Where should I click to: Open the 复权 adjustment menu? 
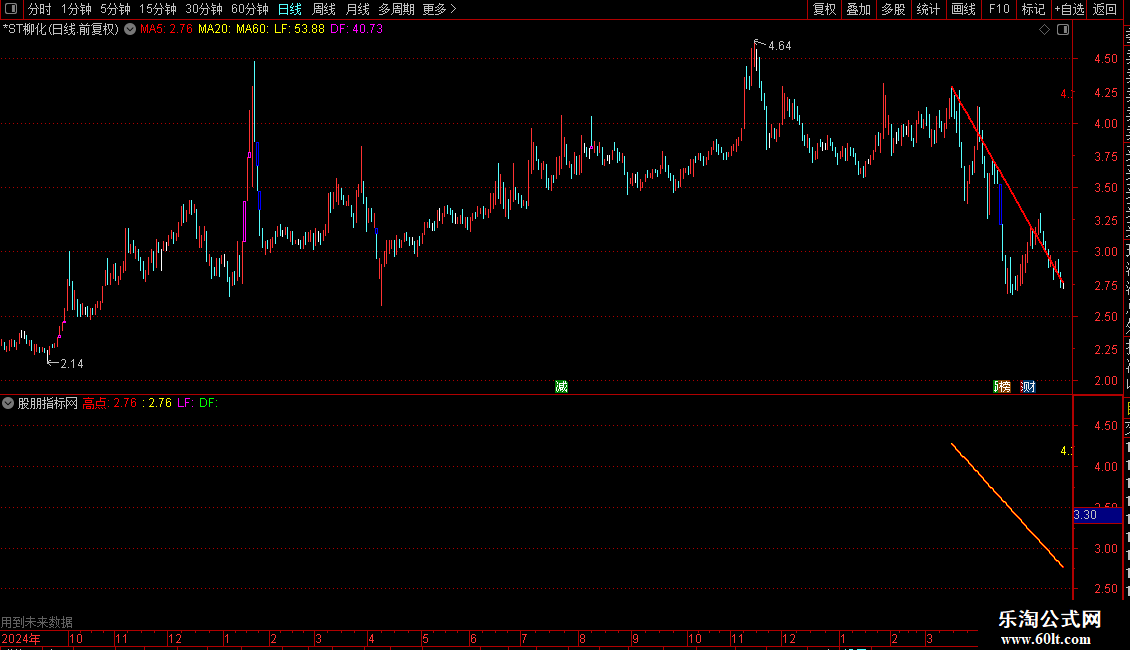click(x=824, y=9)
